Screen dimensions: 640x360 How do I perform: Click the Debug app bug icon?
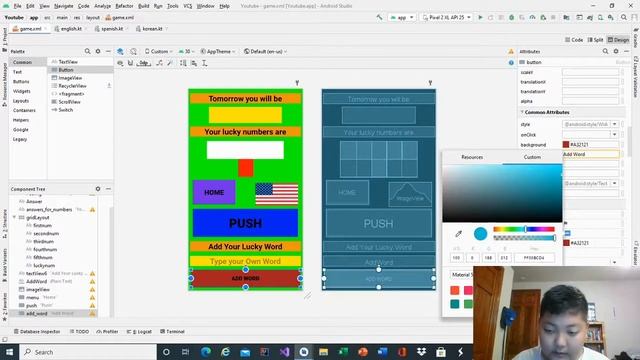[x=511, y=18]
